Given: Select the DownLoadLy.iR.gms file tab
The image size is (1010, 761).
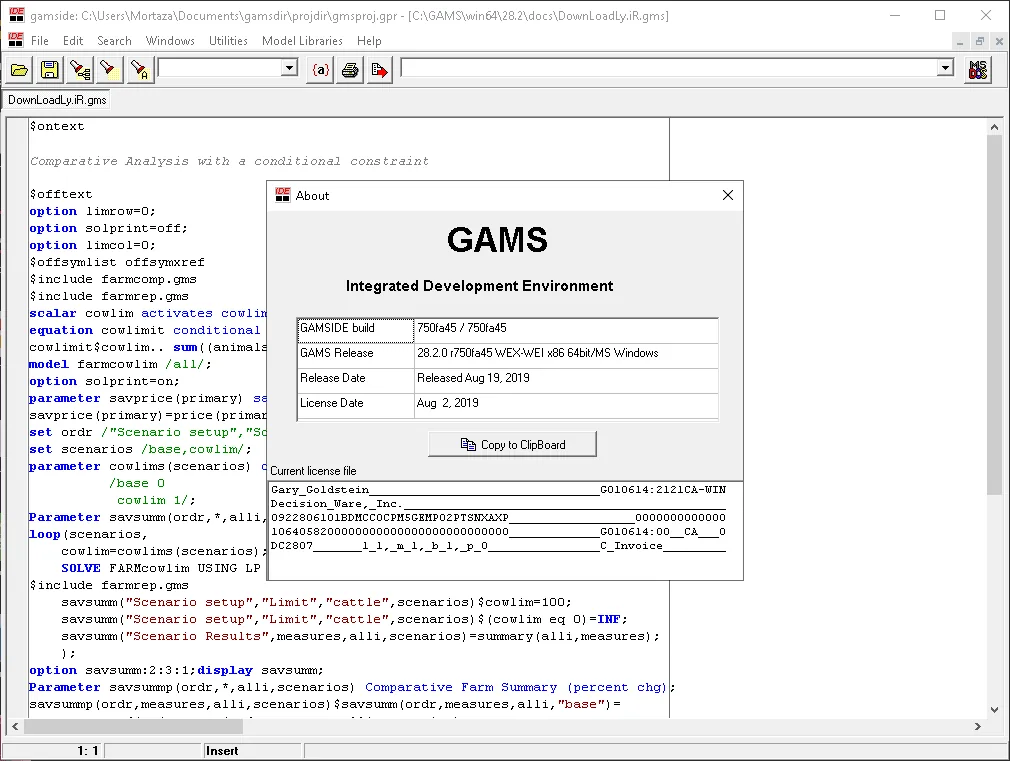Looking at the screenshot, I should 57,100.
